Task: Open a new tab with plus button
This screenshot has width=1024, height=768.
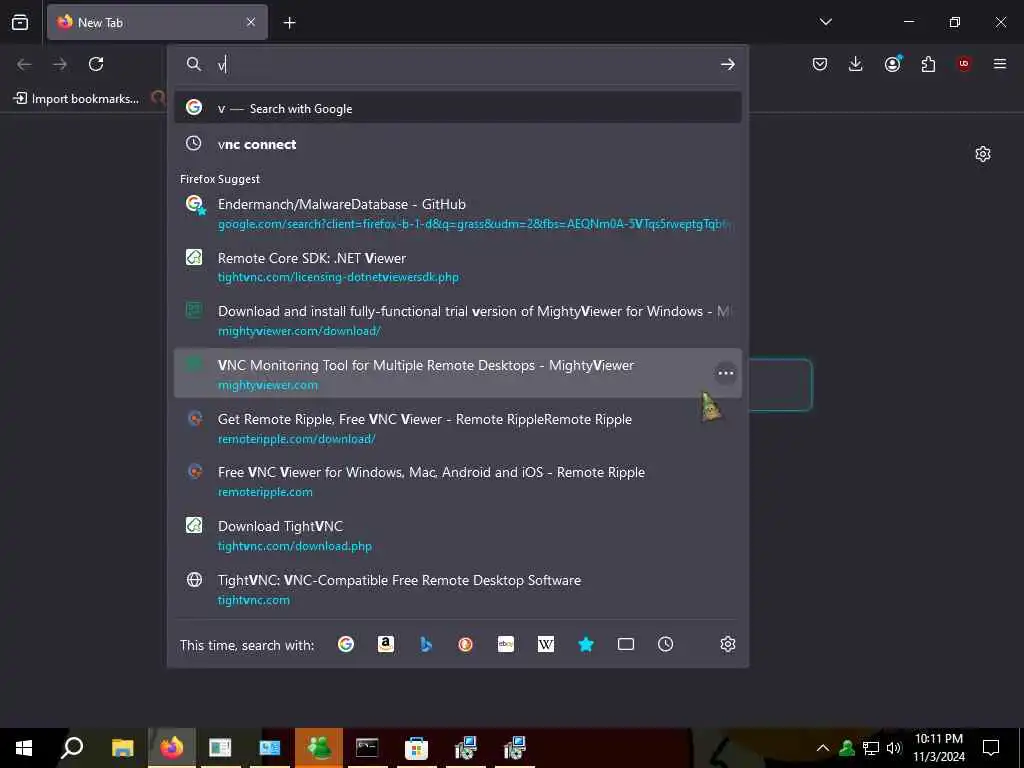Action: pyautogui.click(x=289, y=23)
